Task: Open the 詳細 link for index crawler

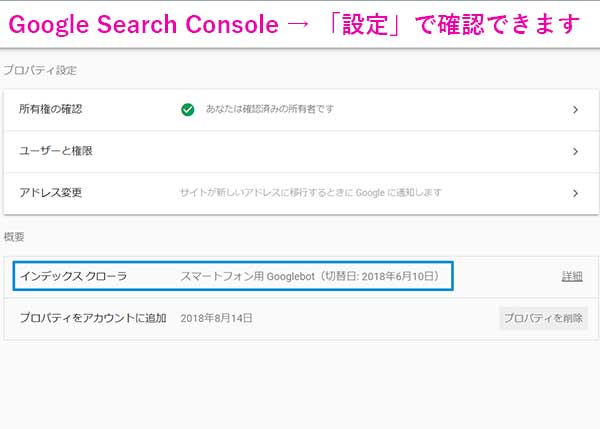Action: pos(572,276)
